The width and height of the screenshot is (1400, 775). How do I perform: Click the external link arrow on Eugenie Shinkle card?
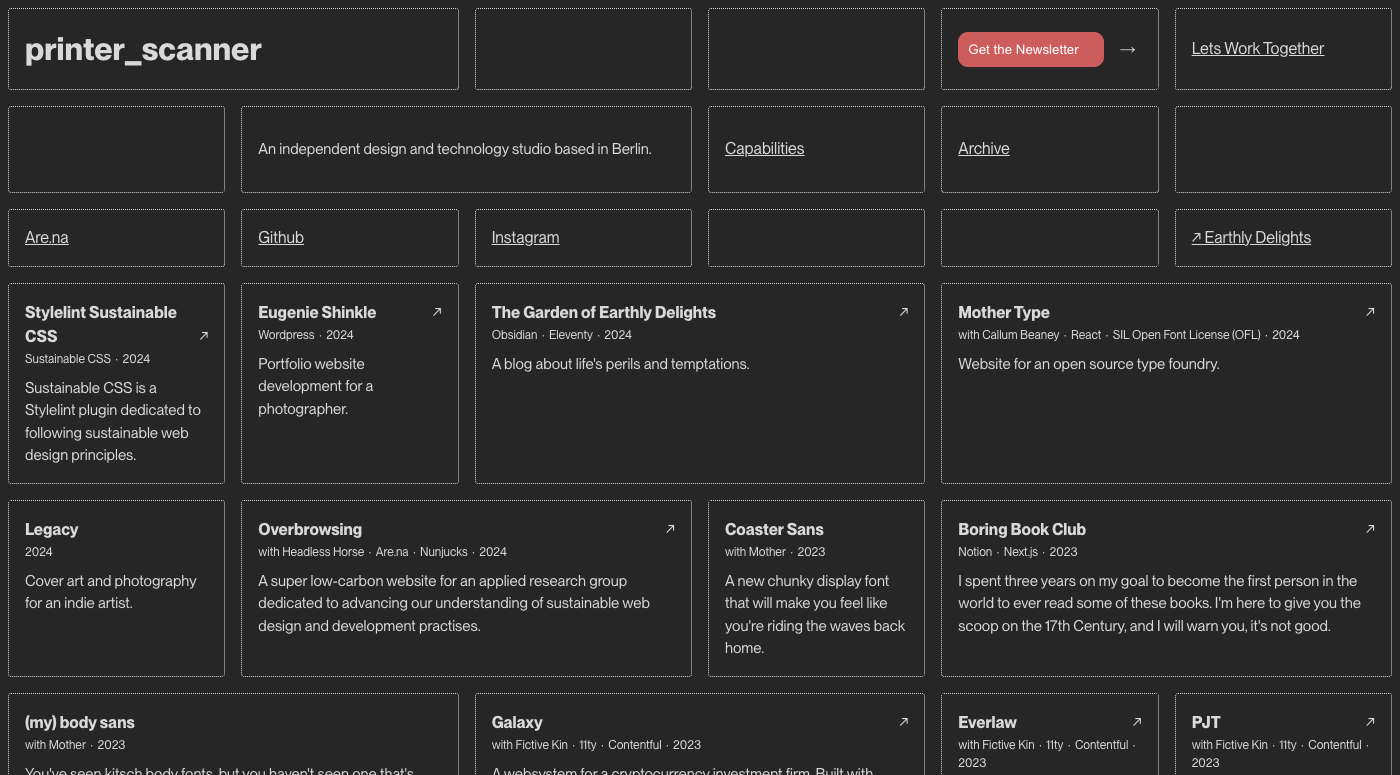pyautogui.click(x=437, y=311)
